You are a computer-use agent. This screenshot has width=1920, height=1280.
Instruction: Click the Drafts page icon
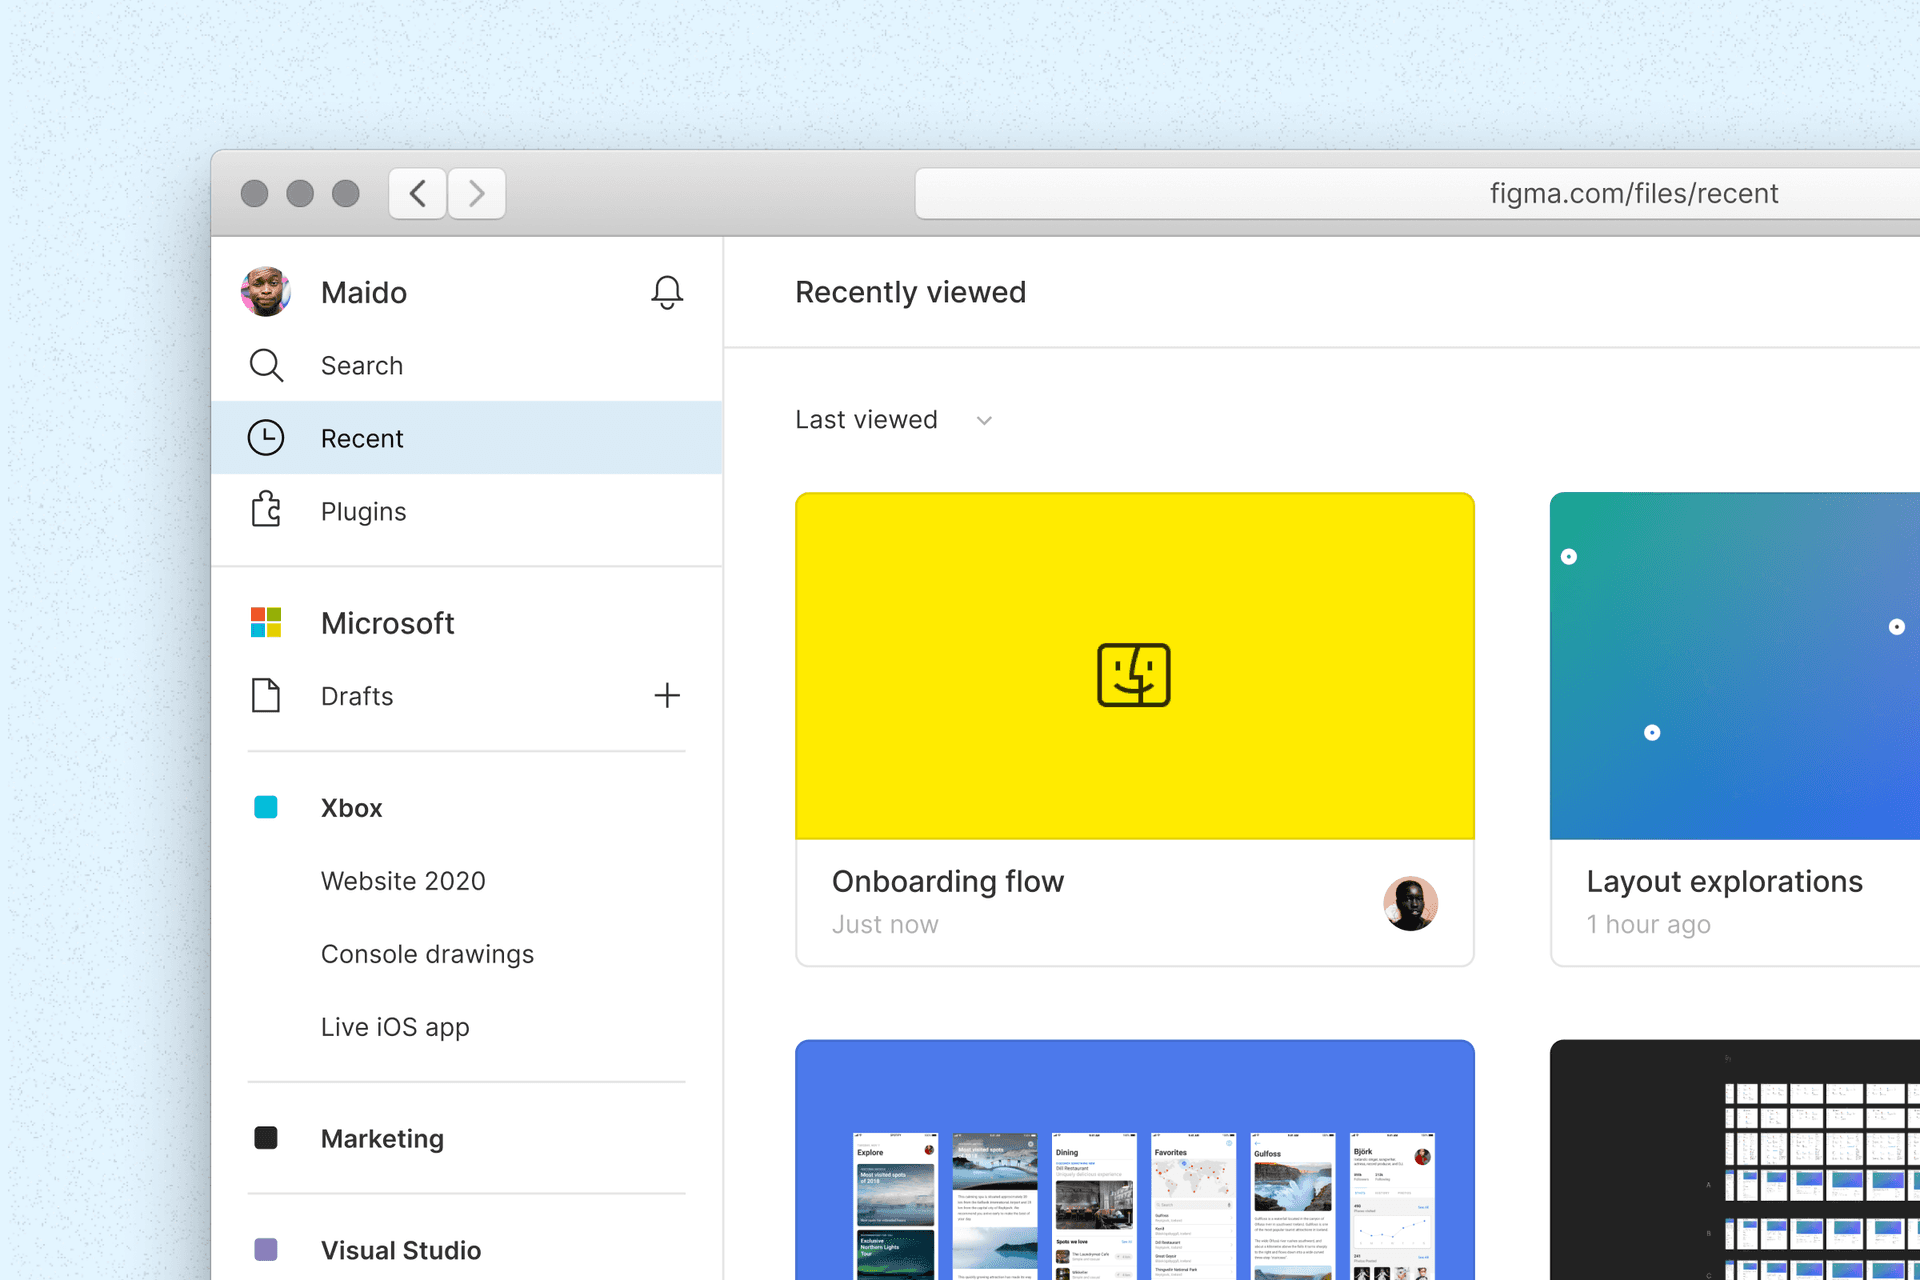(266, 695)
